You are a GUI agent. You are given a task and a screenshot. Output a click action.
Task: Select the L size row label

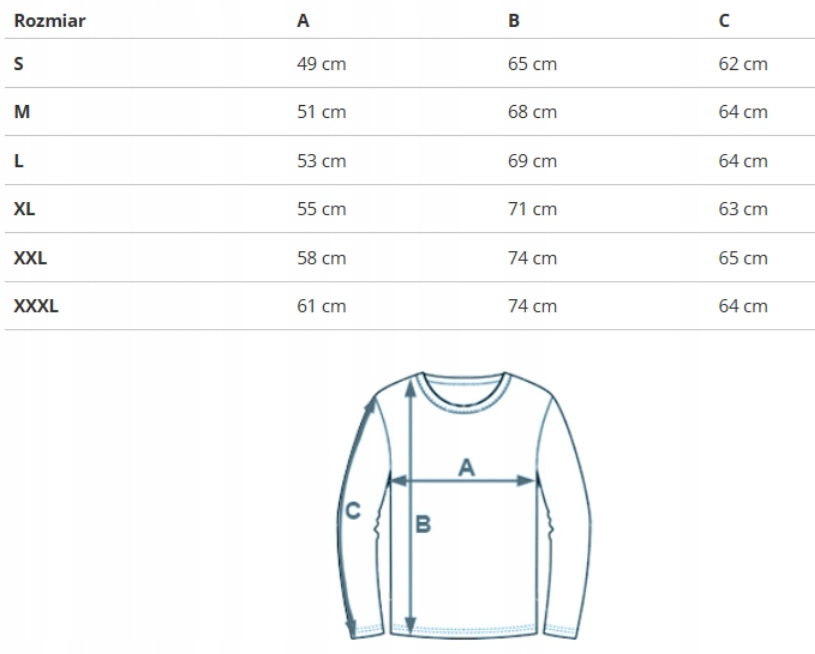(x=19, y=161)
